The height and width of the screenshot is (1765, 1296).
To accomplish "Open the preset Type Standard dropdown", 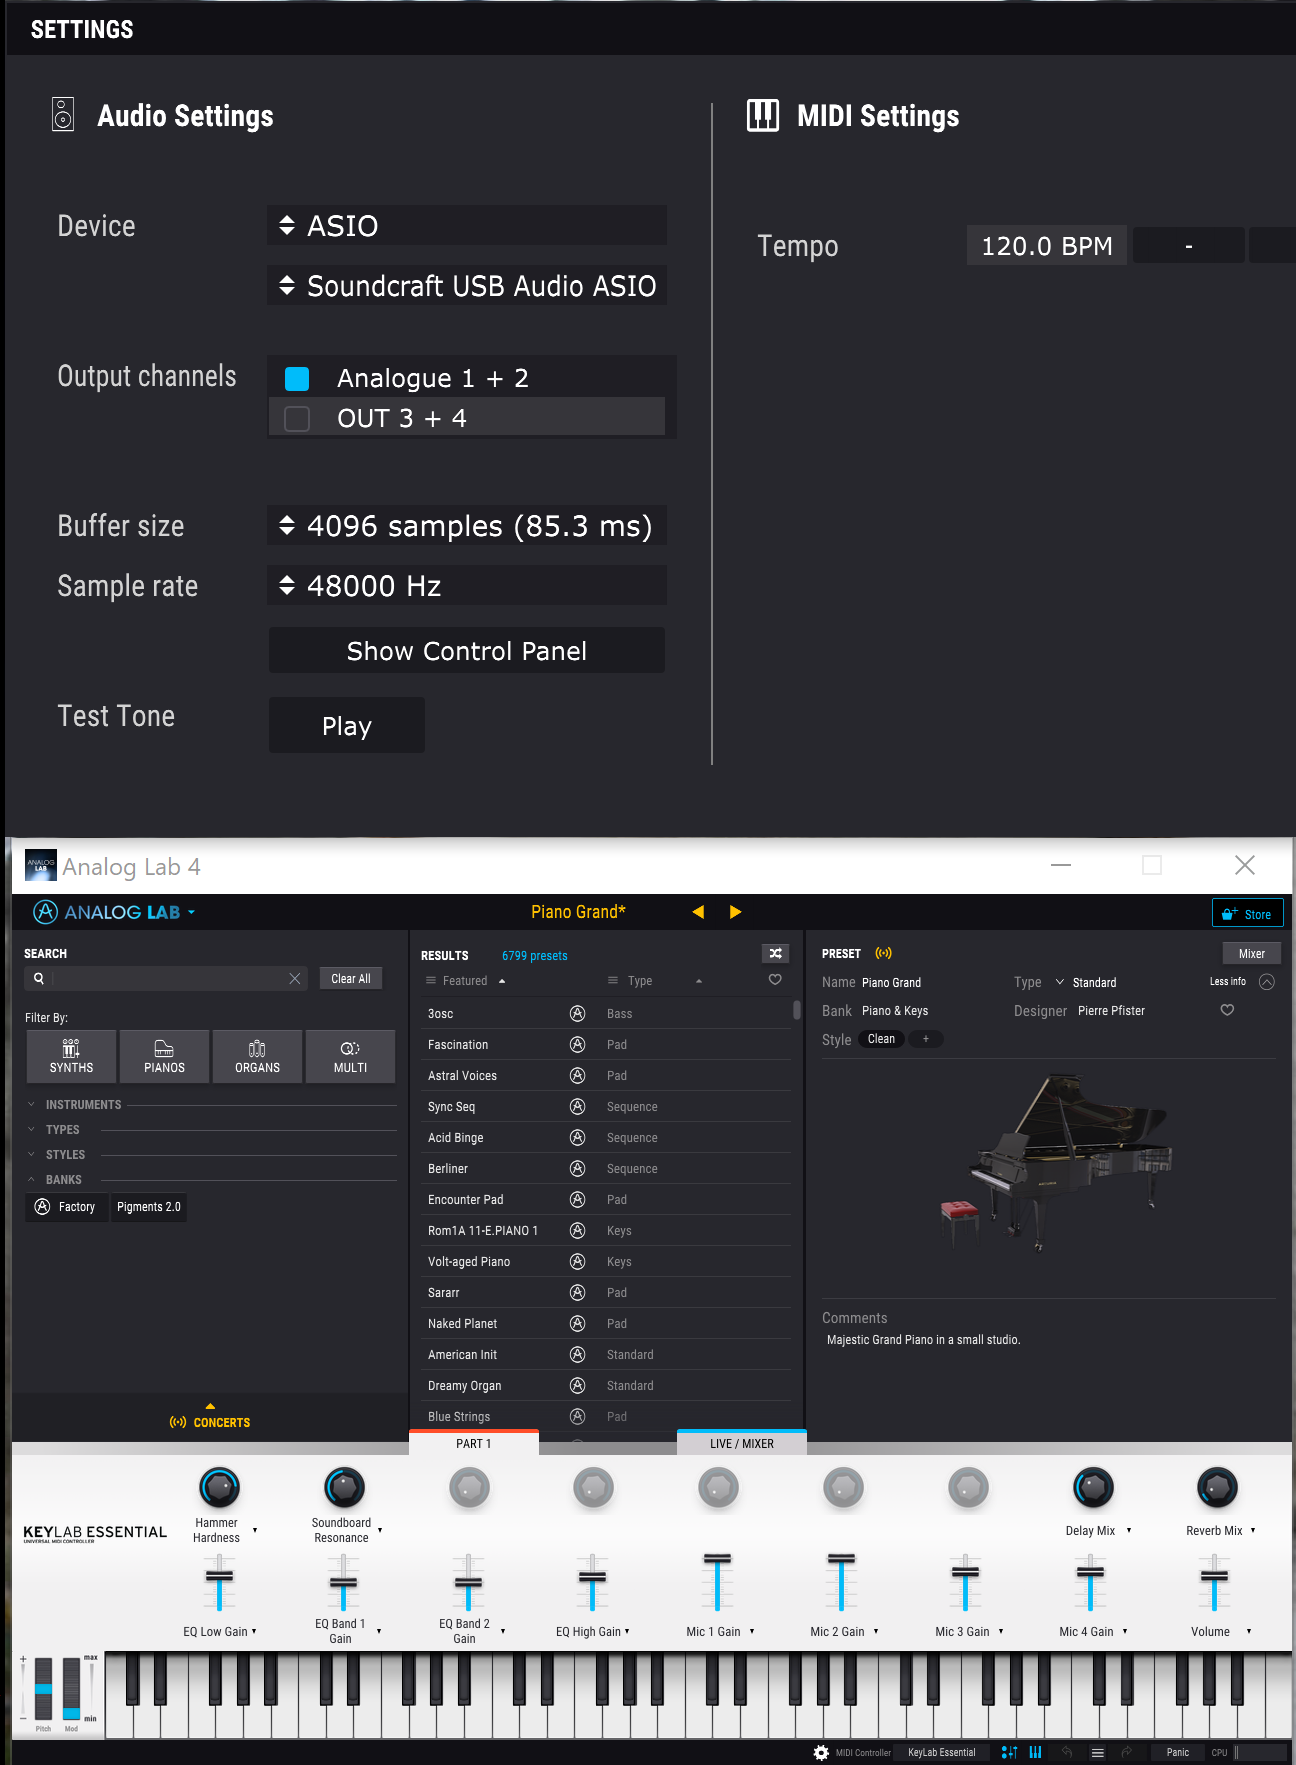I will [1086, 982].
